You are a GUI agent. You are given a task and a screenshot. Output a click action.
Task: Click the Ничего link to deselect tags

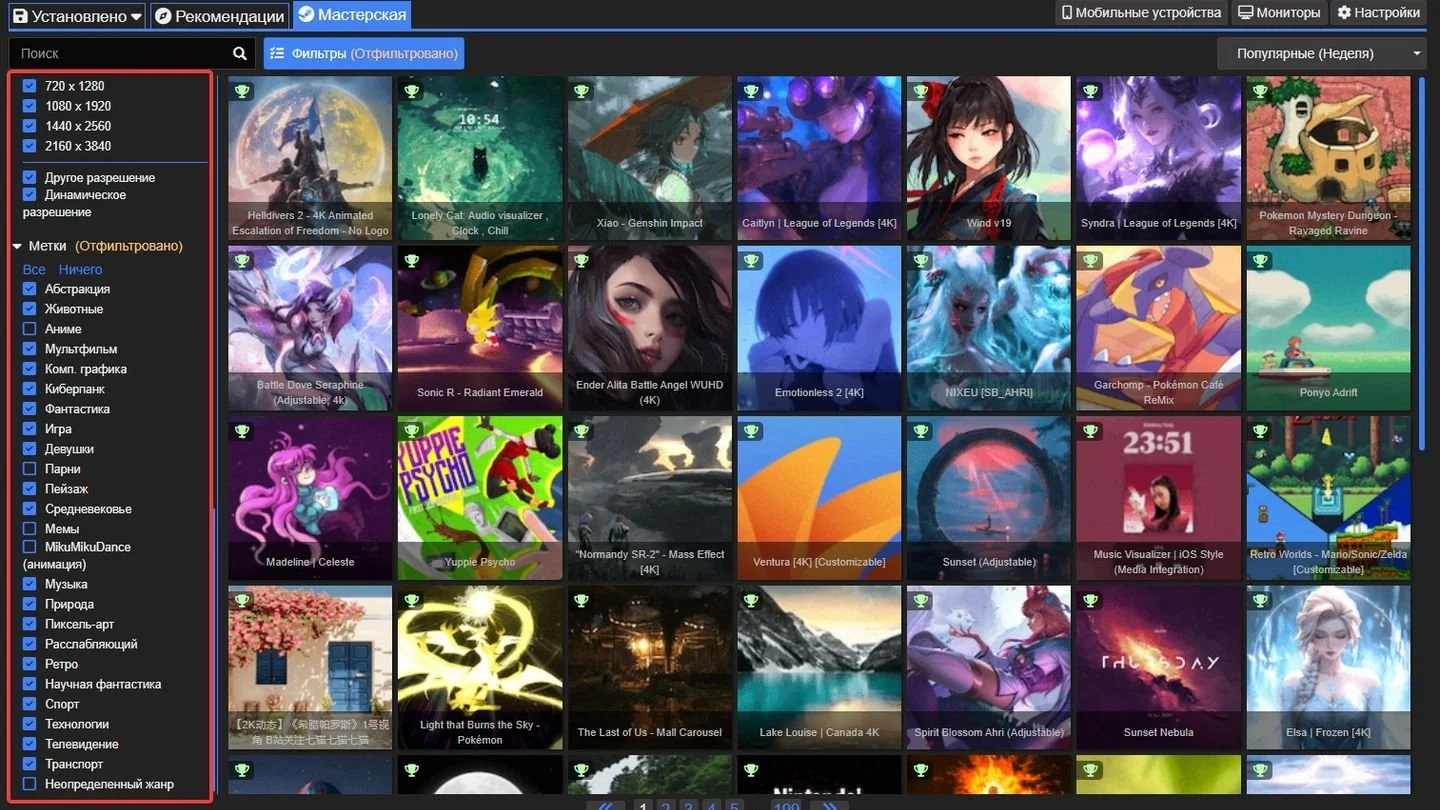click(x=80, y=269)
